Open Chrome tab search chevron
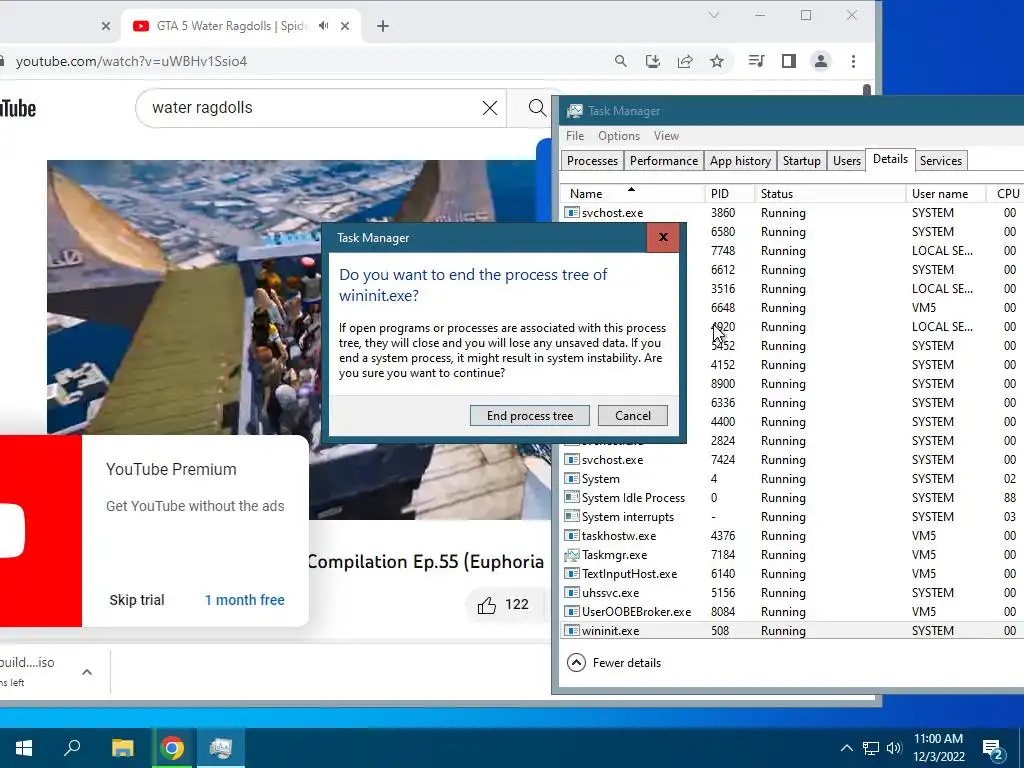The height and width of the screenshot is (768, 1024). pyautogui.click(x=714, y=15)
